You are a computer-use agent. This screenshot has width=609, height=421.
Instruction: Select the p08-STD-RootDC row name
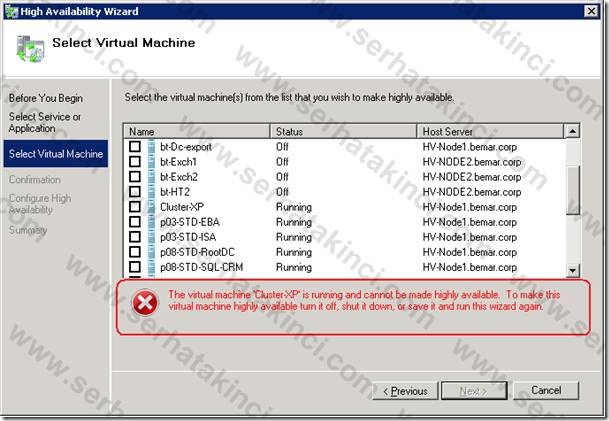click(197, 252)
